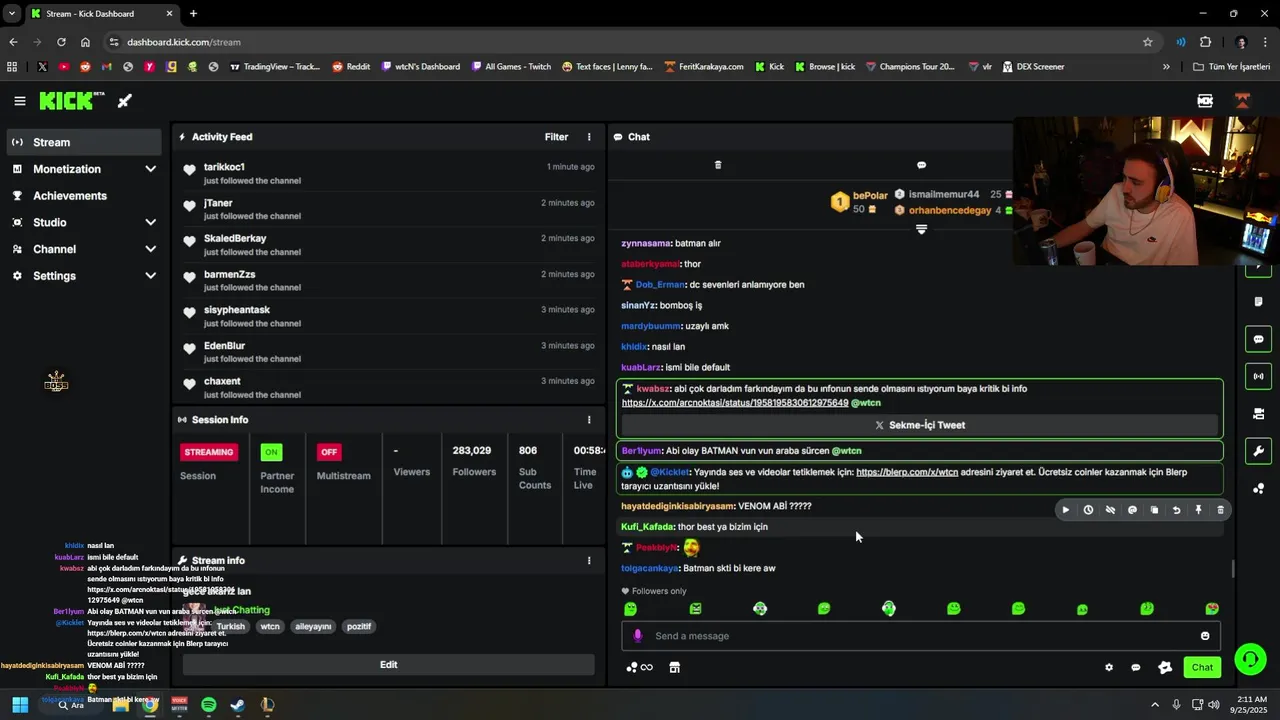Click the green Chat send button
Image resolution: width=1280 pixels, height=720 pixels.
(1202, 667)
